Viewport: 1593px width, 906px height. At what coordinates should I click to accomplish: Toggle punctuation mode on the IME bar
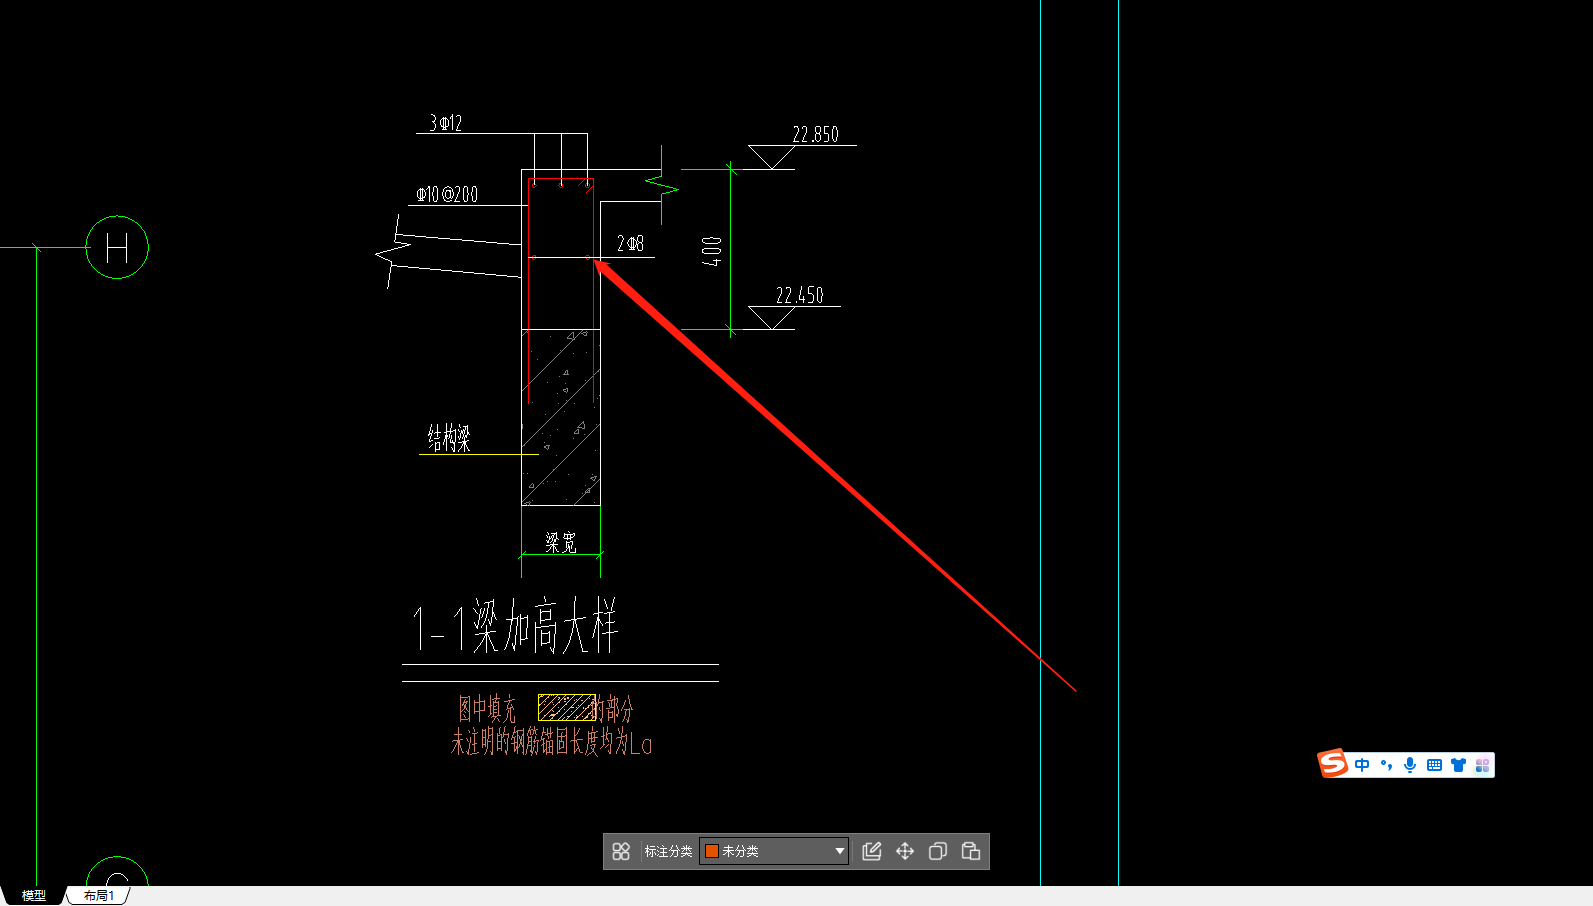(1386, 765)
